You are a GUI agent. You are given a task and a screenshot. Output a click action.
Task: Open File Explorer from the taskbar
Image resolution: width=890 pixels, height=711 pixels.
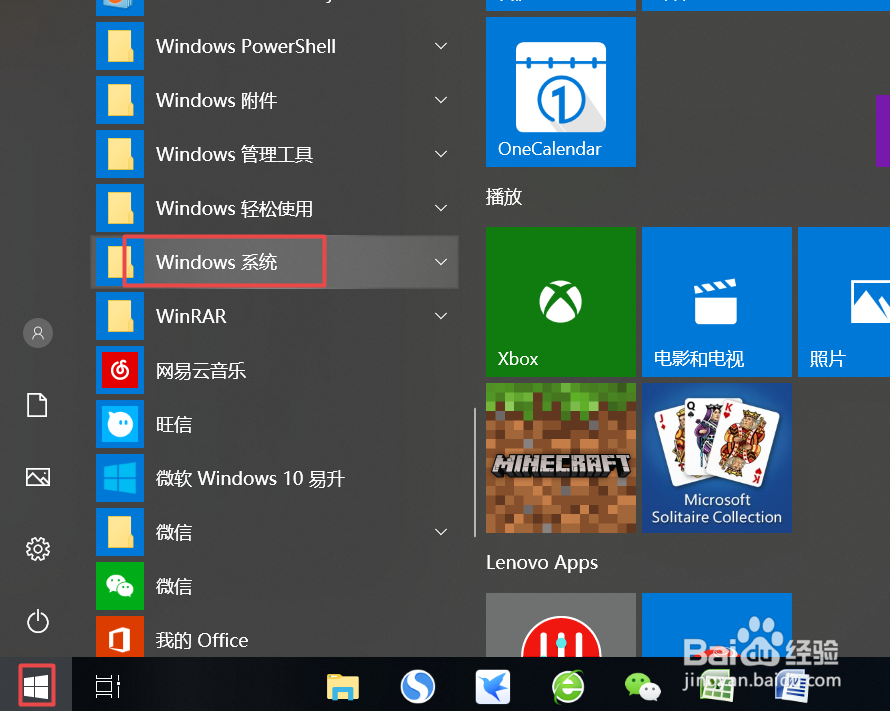(x=342, y=687)
